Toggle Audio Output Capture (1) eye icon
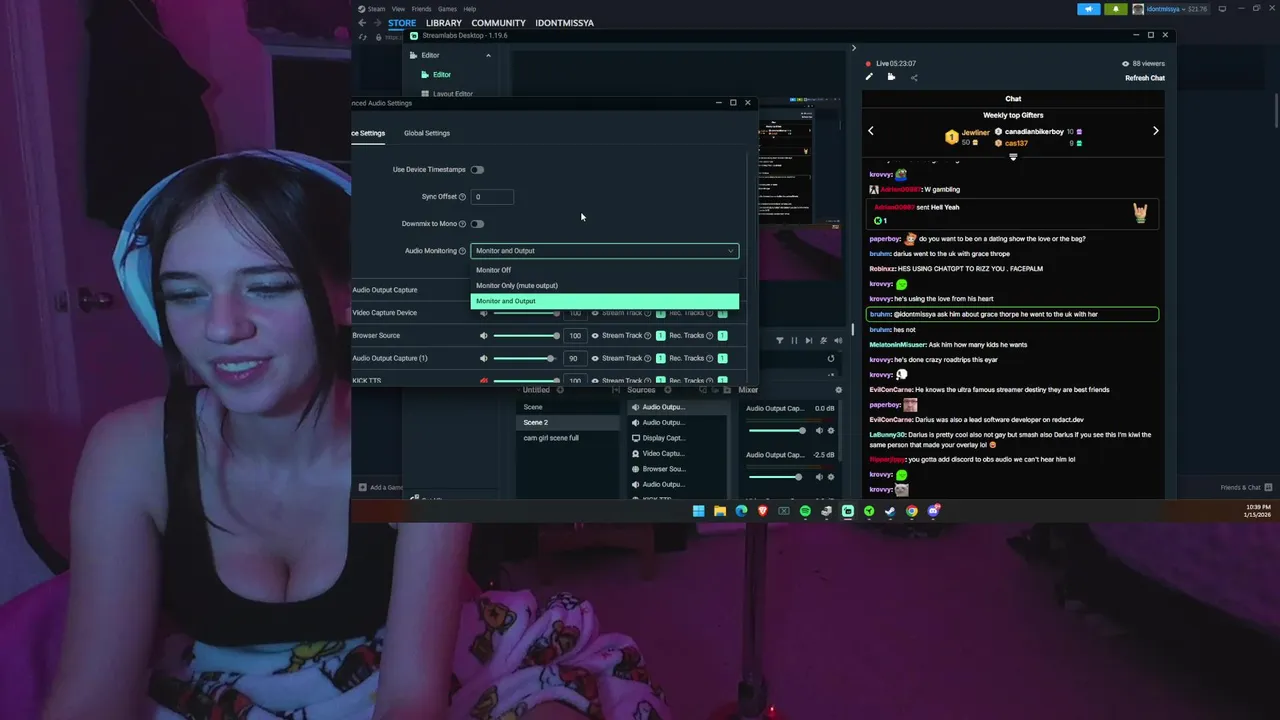 click(x=595, y=358)
